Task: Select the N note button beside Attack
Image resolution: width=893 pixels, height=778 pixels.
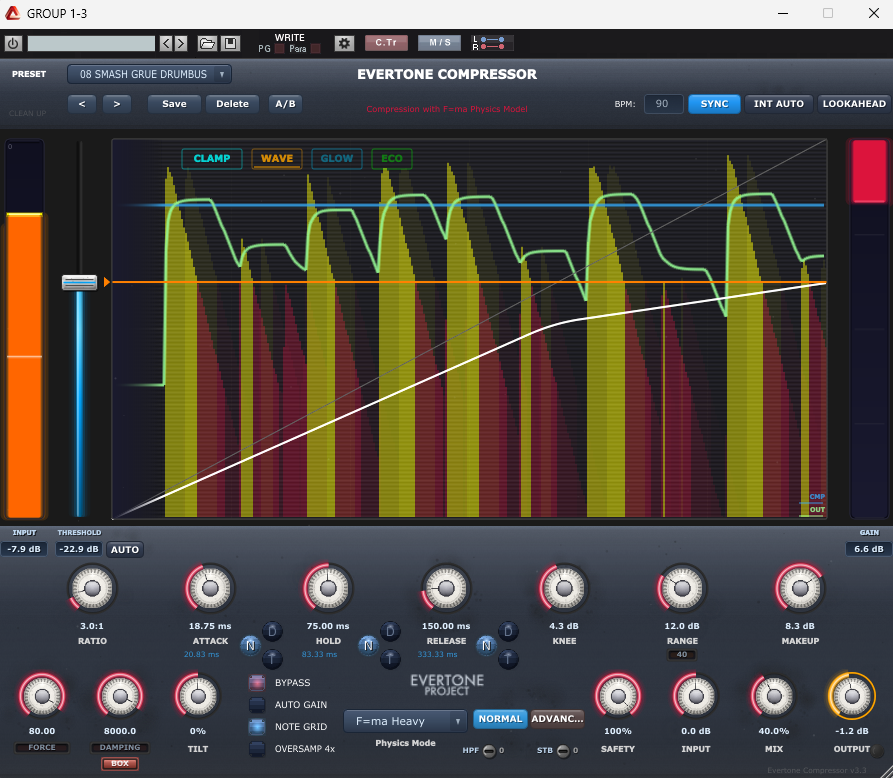Action: click(x=249, y=646)
